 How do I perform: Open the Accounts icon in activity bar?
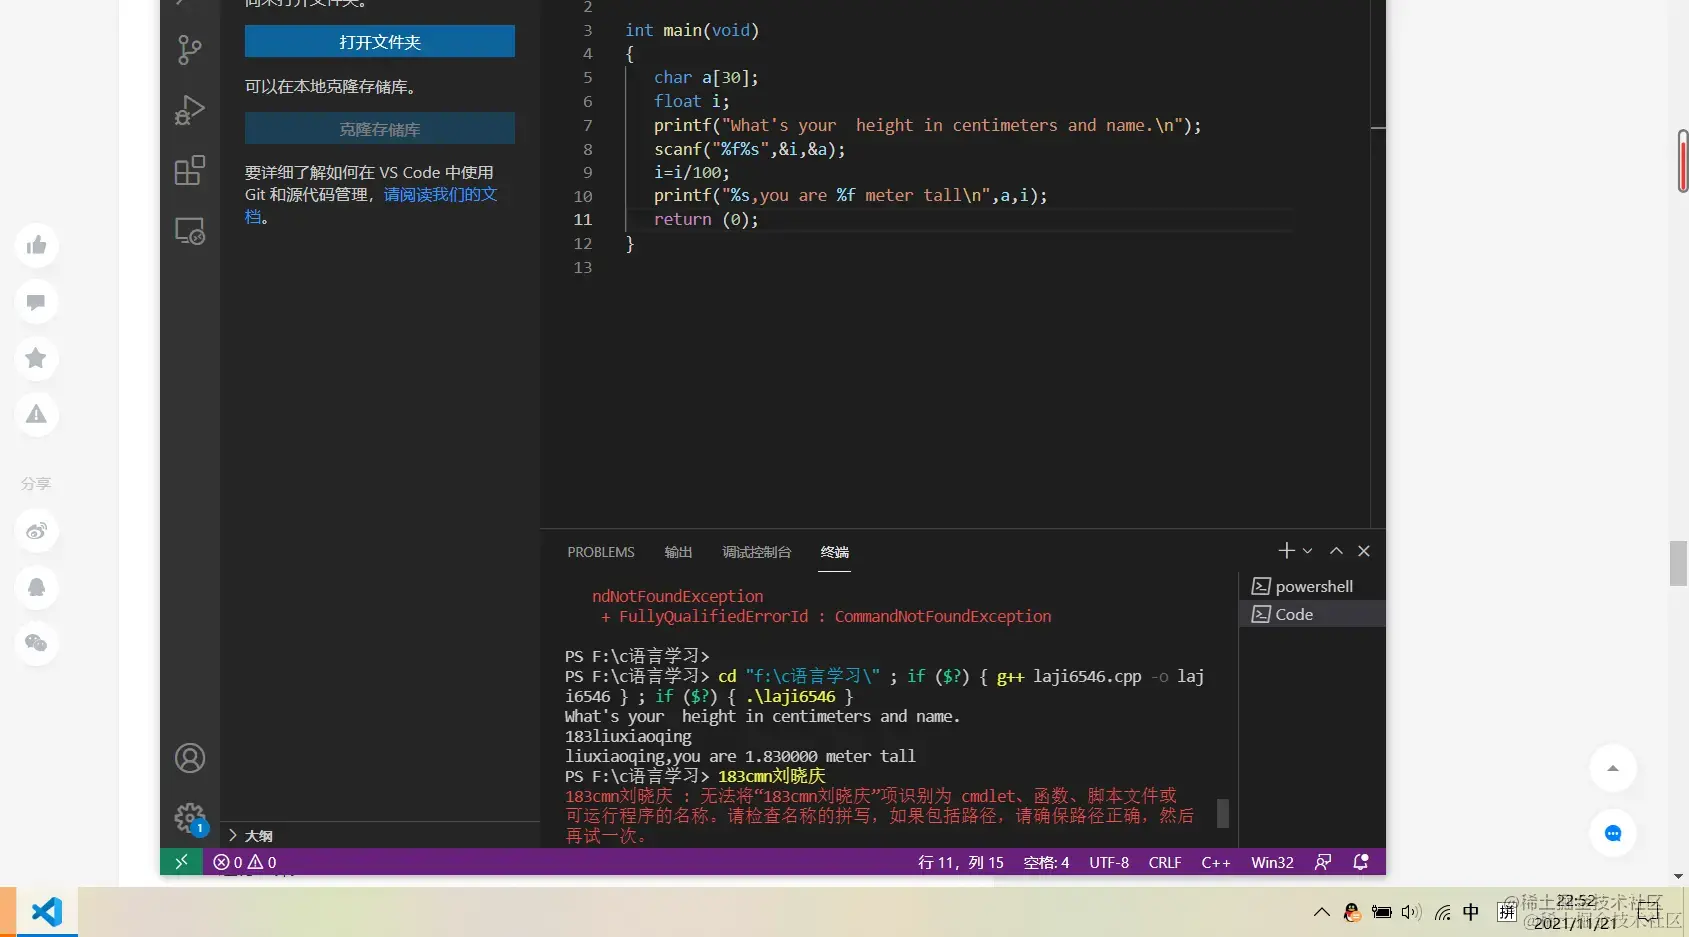click(x=189, y=758)
